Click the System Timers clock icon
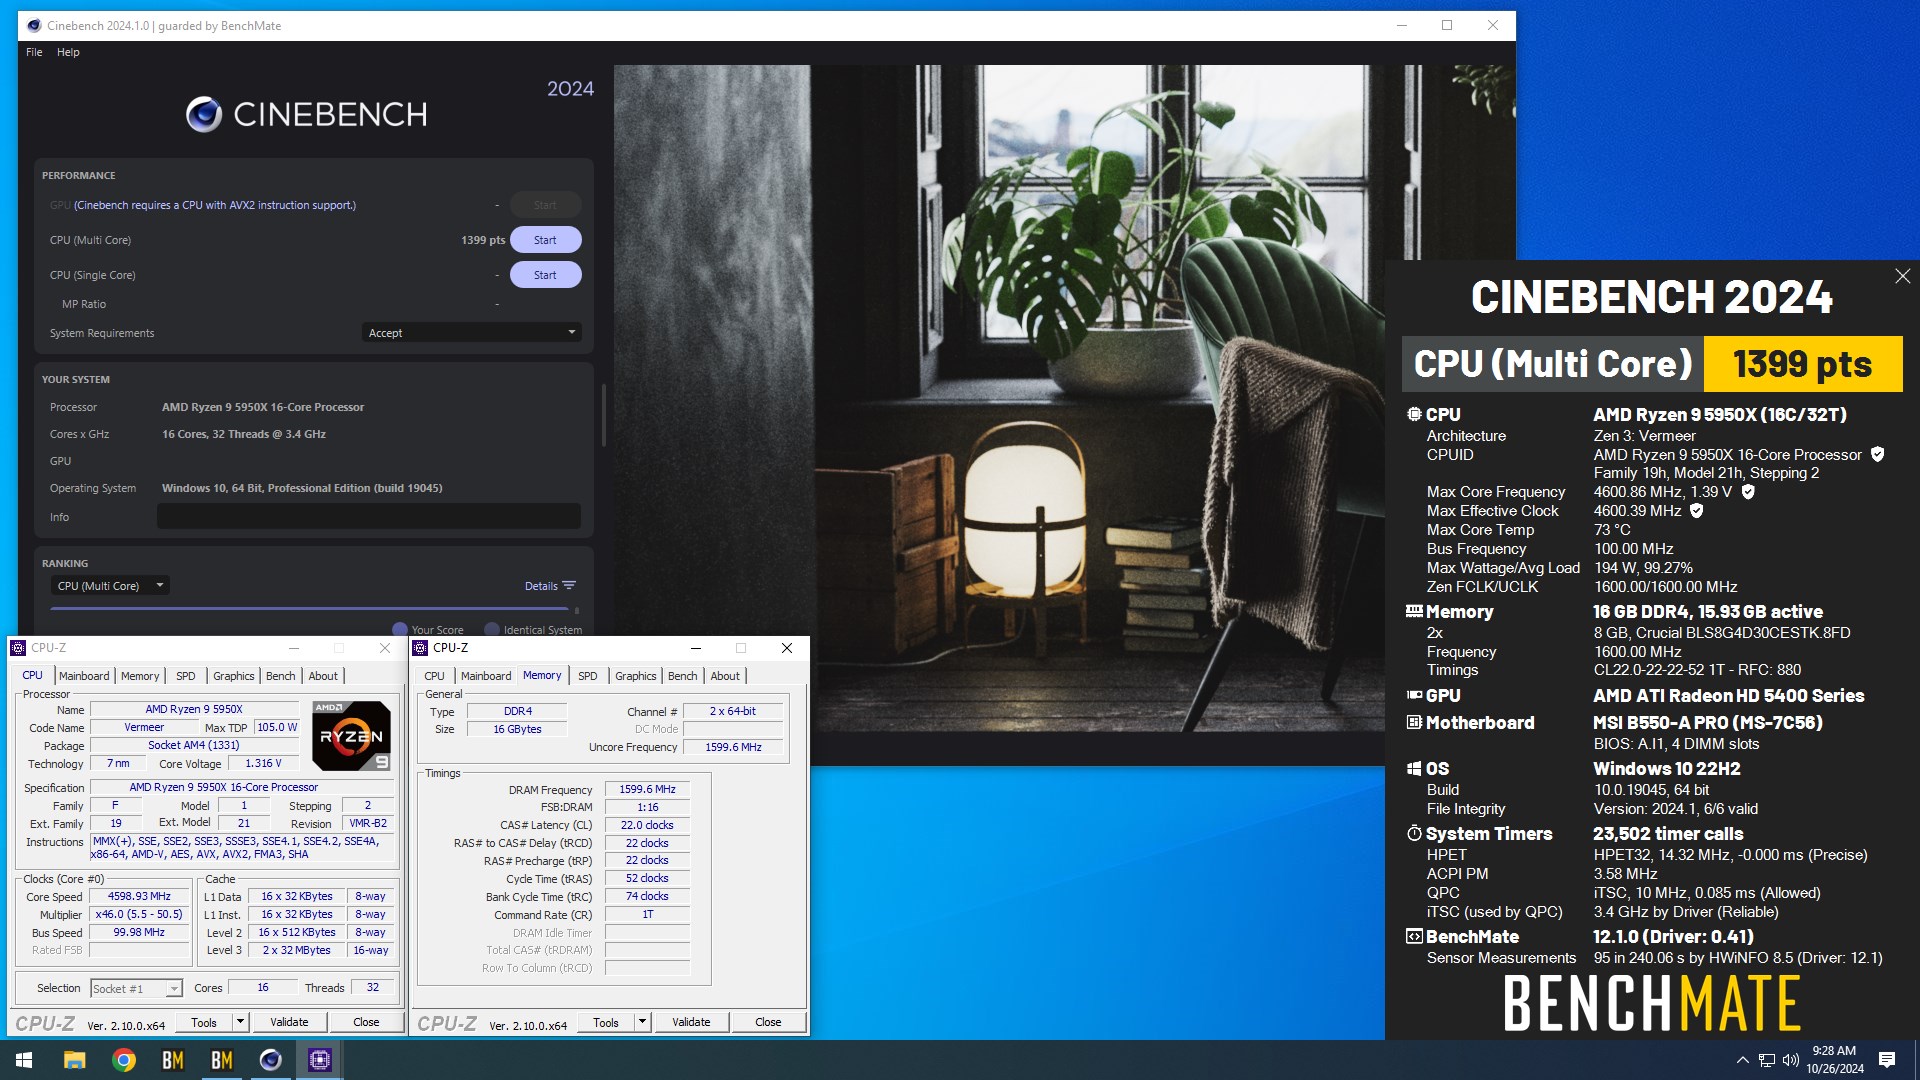 (1414, 833)
